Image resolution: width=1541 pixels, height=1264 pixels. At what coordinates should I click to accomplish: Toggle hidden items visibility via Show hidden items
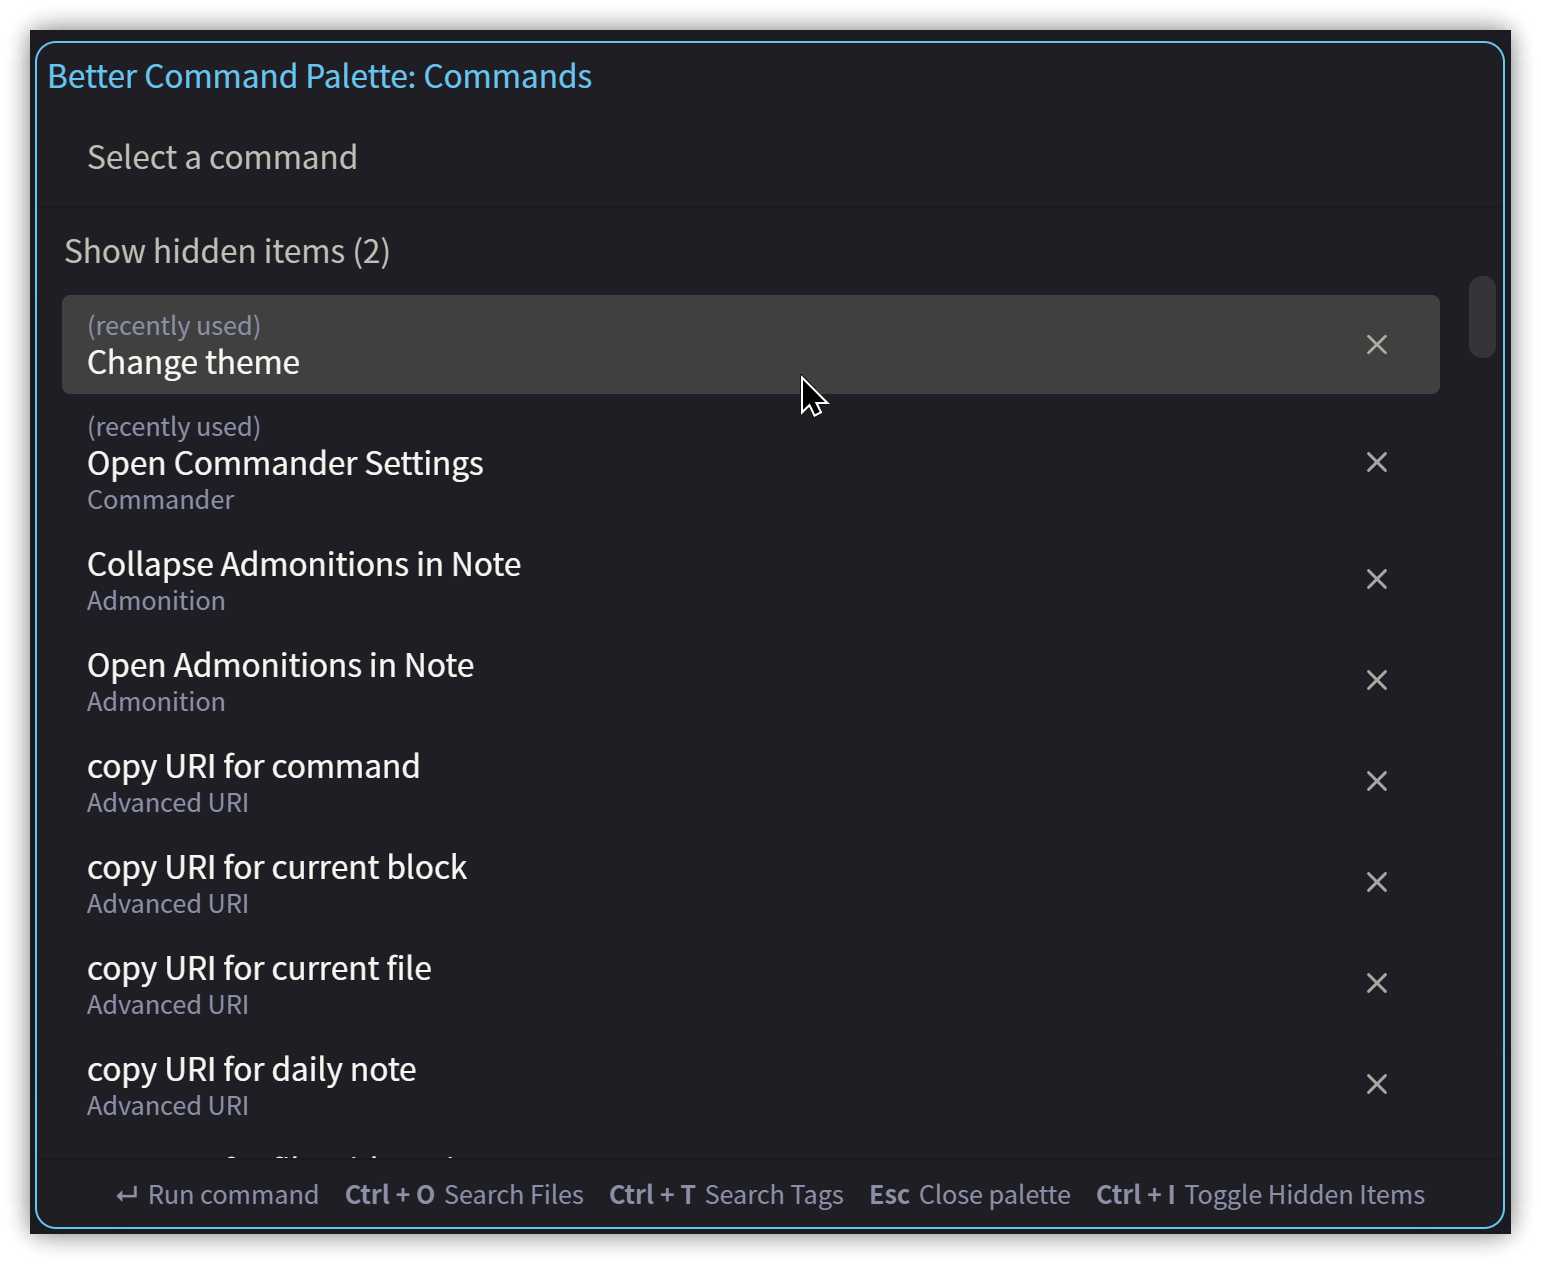pyautogui.click(x=227, y=251)
